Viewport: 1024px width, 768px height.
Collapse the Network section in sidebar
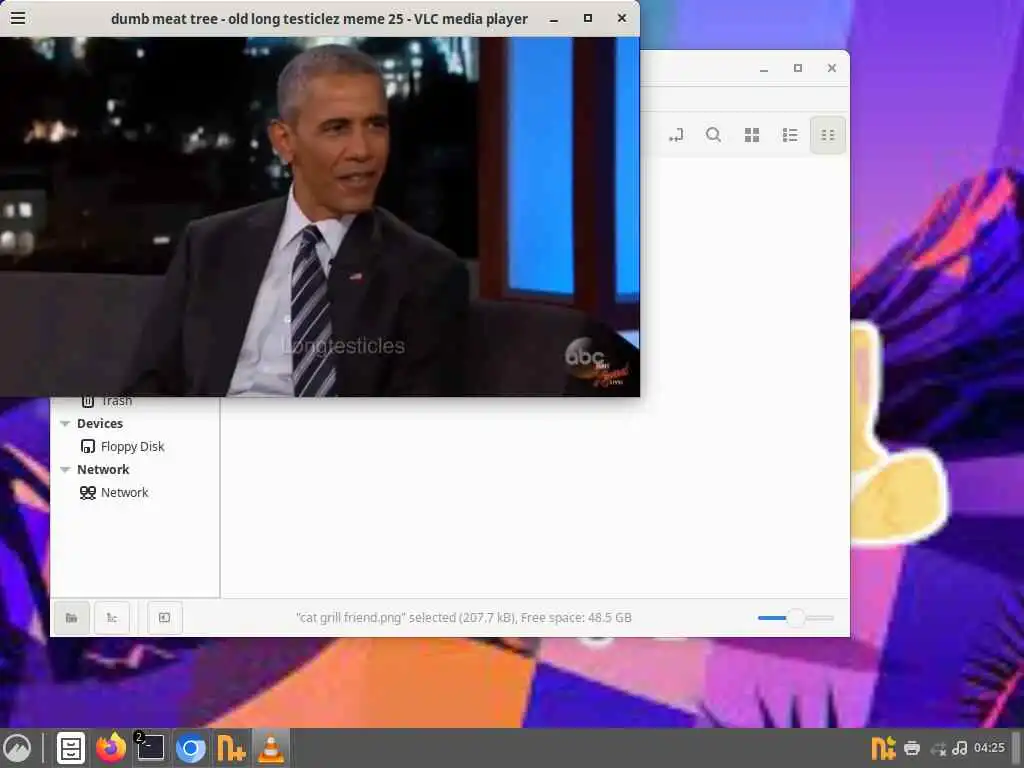[65, 470]
